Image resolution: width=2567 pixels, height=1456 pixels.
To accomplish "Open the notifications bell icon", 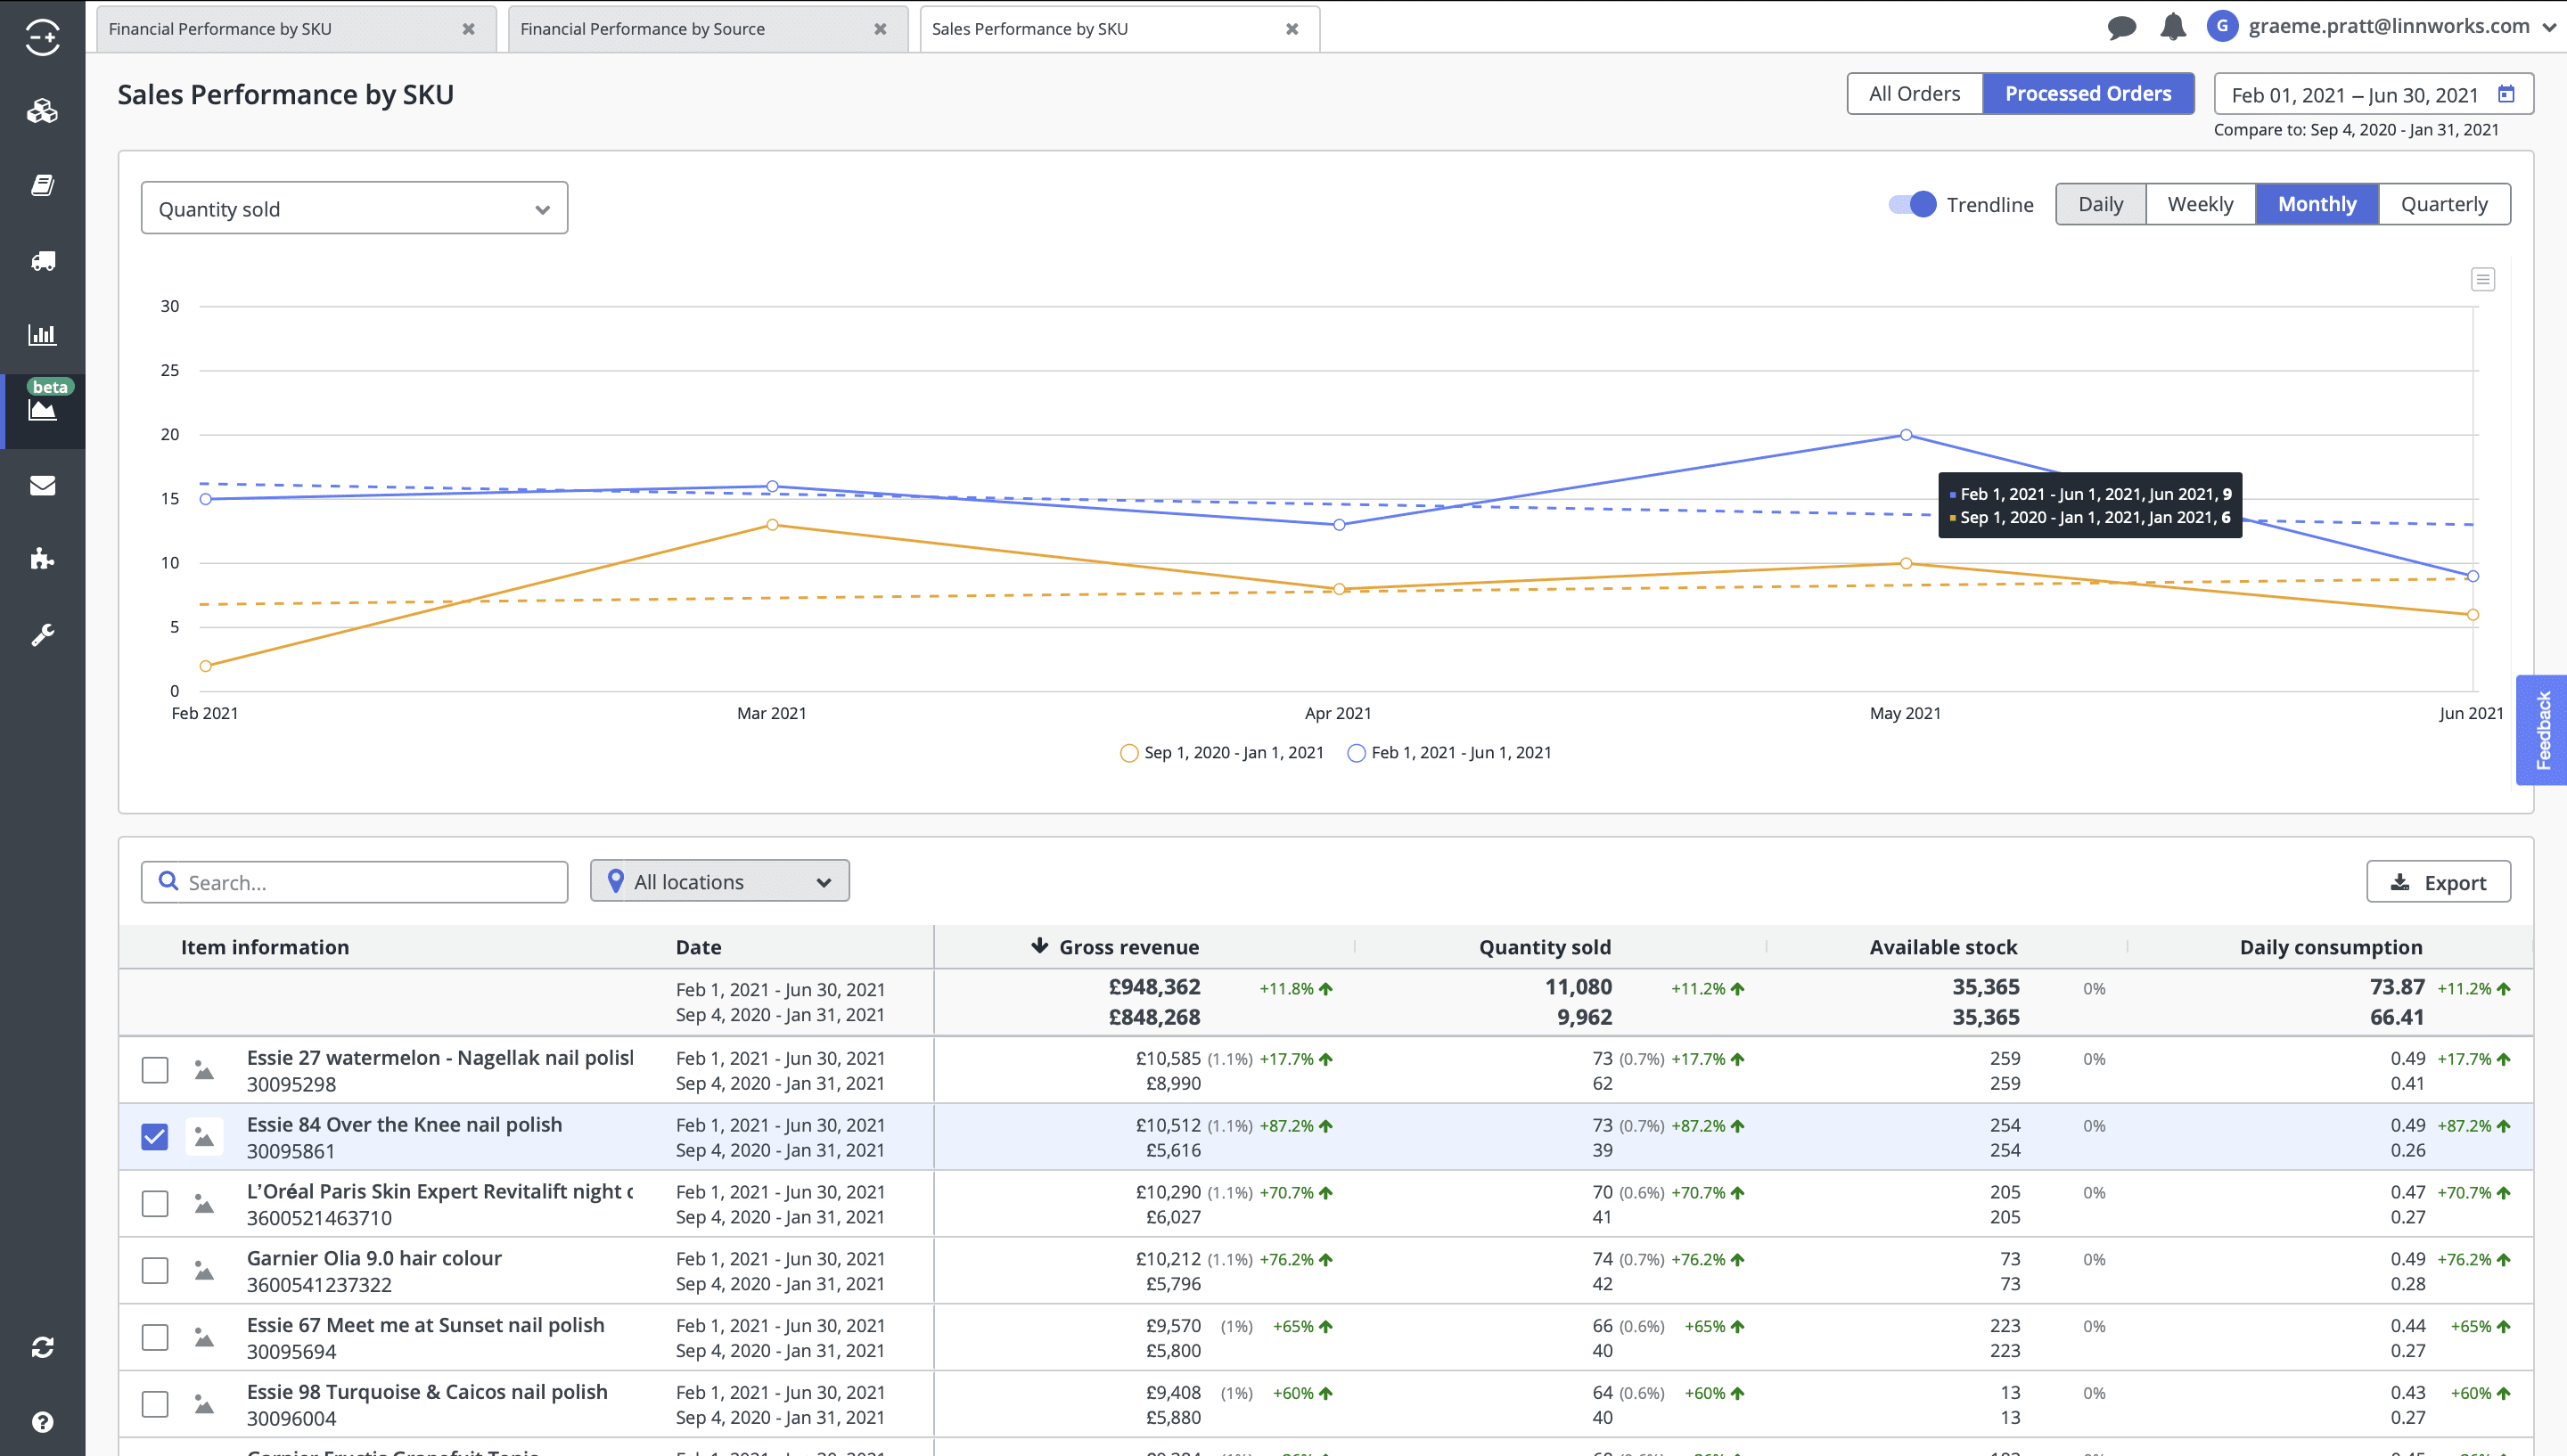I will (2173, 27).
